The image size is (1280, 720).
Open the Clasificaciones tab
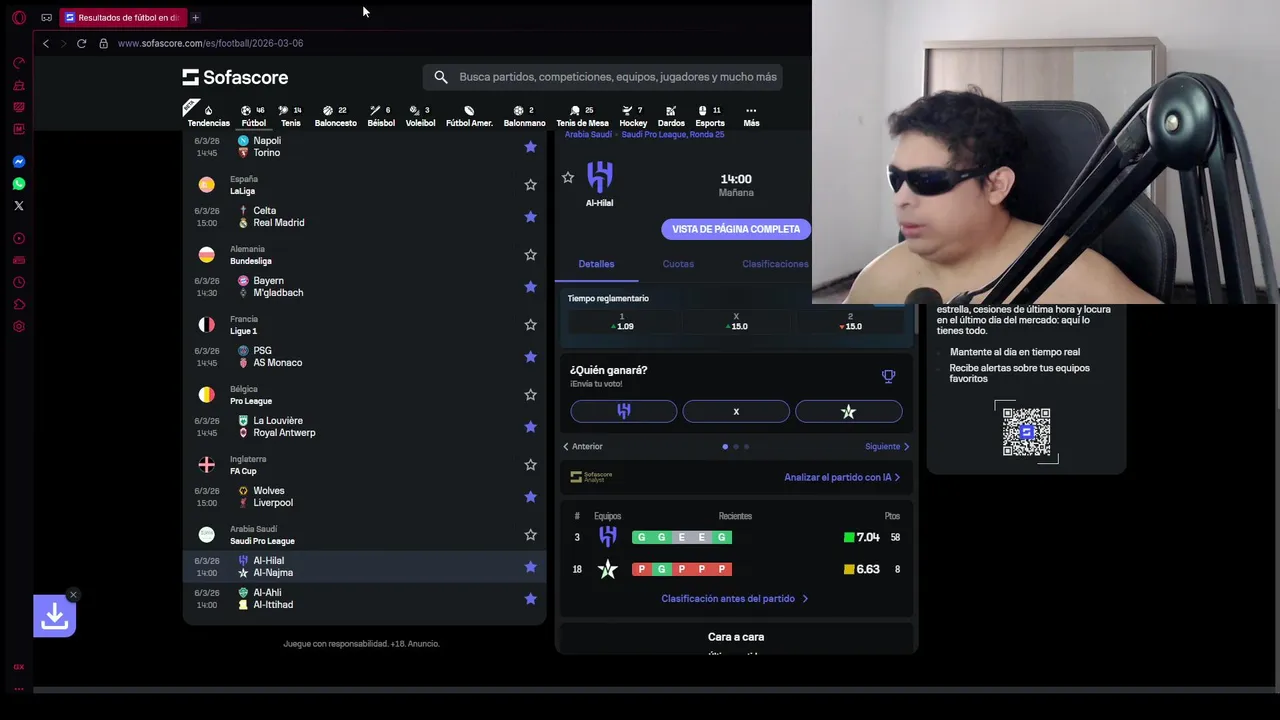[775, 264]
